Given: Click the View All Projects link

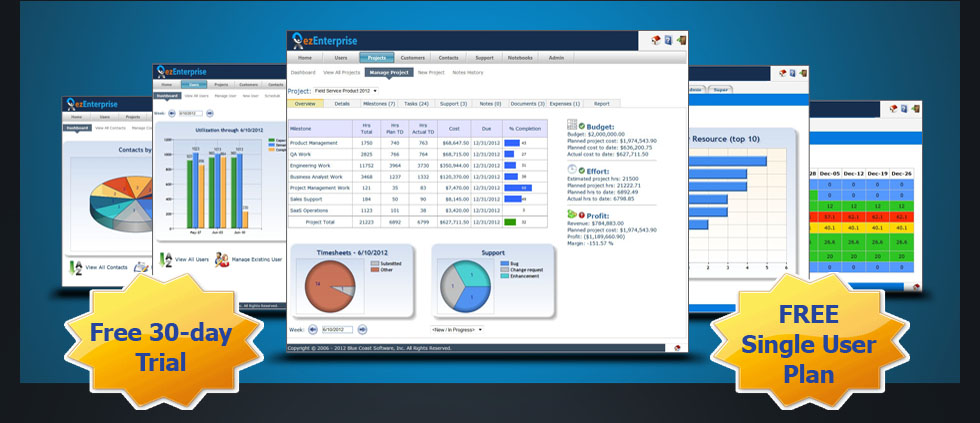Looking at the screenshot, I should [341, 72].
